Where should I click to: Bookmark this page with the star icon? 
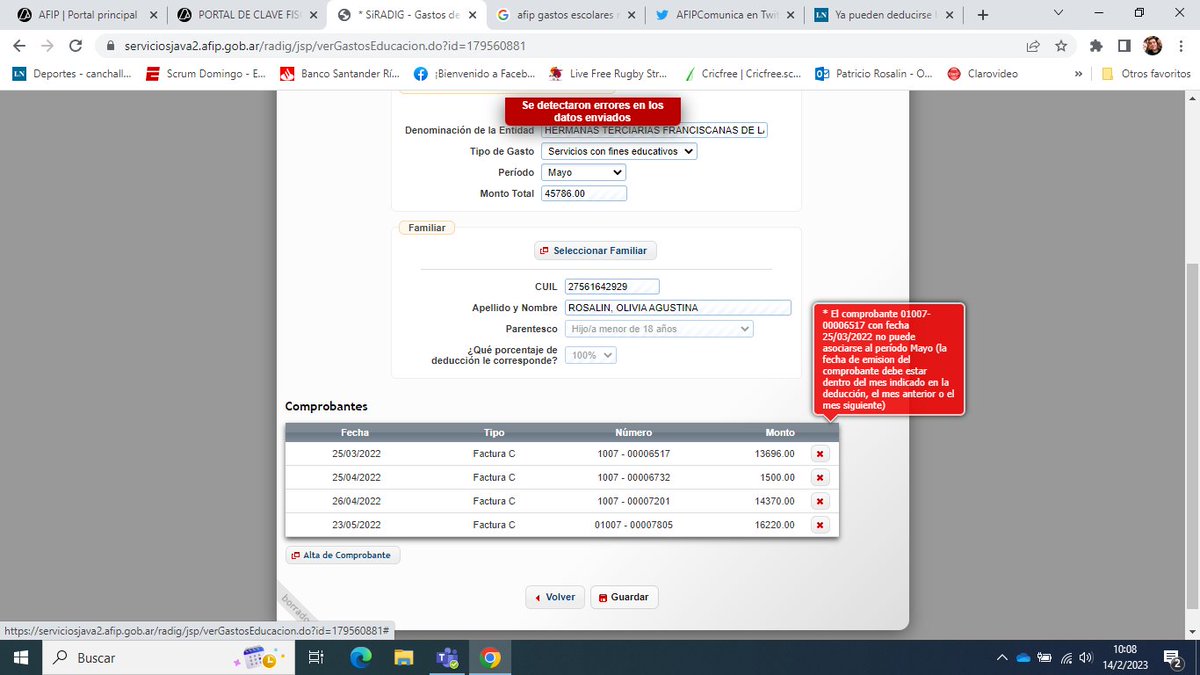click(1062, 46)
